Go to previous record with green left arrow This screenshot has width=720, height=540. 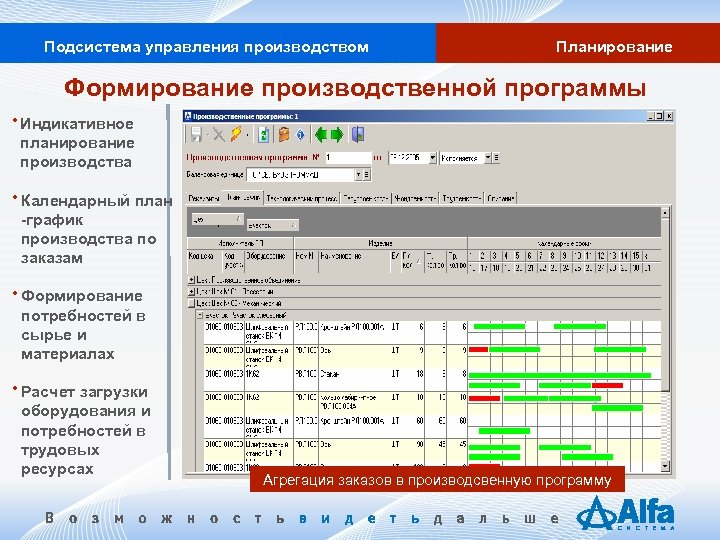[321, 135]
